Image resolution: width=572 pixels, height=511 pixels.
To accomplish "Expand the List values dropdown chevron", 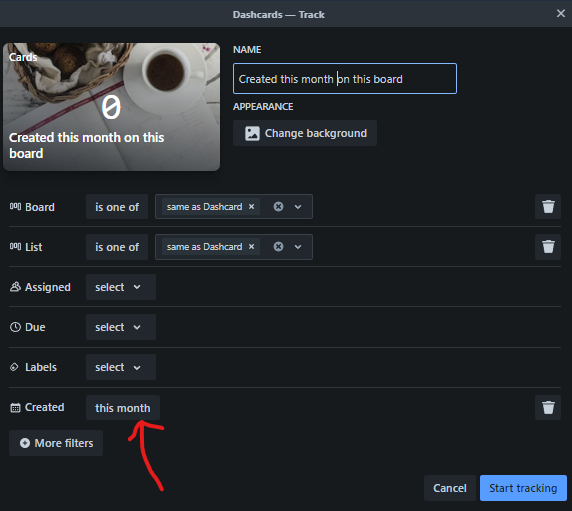I will 298,247.
